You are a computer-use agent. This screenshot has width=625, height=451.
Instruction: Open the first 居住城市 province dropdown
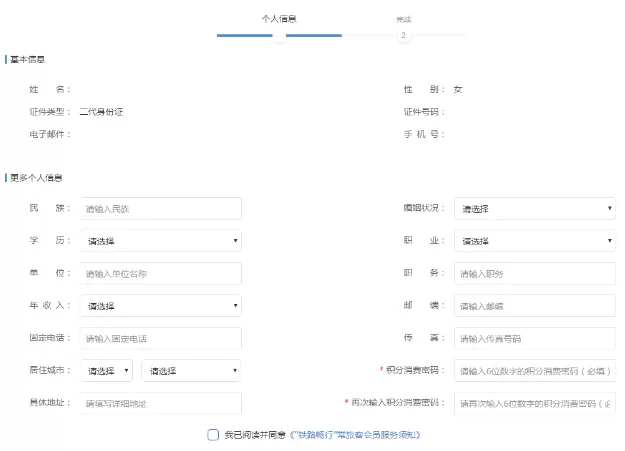[106, 370]
